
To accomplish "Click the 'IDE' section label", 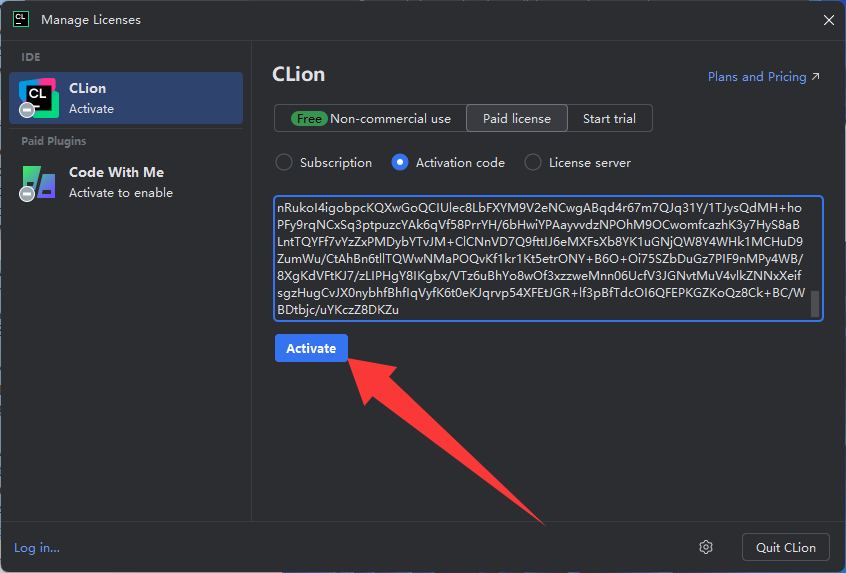I will [31, 57].
